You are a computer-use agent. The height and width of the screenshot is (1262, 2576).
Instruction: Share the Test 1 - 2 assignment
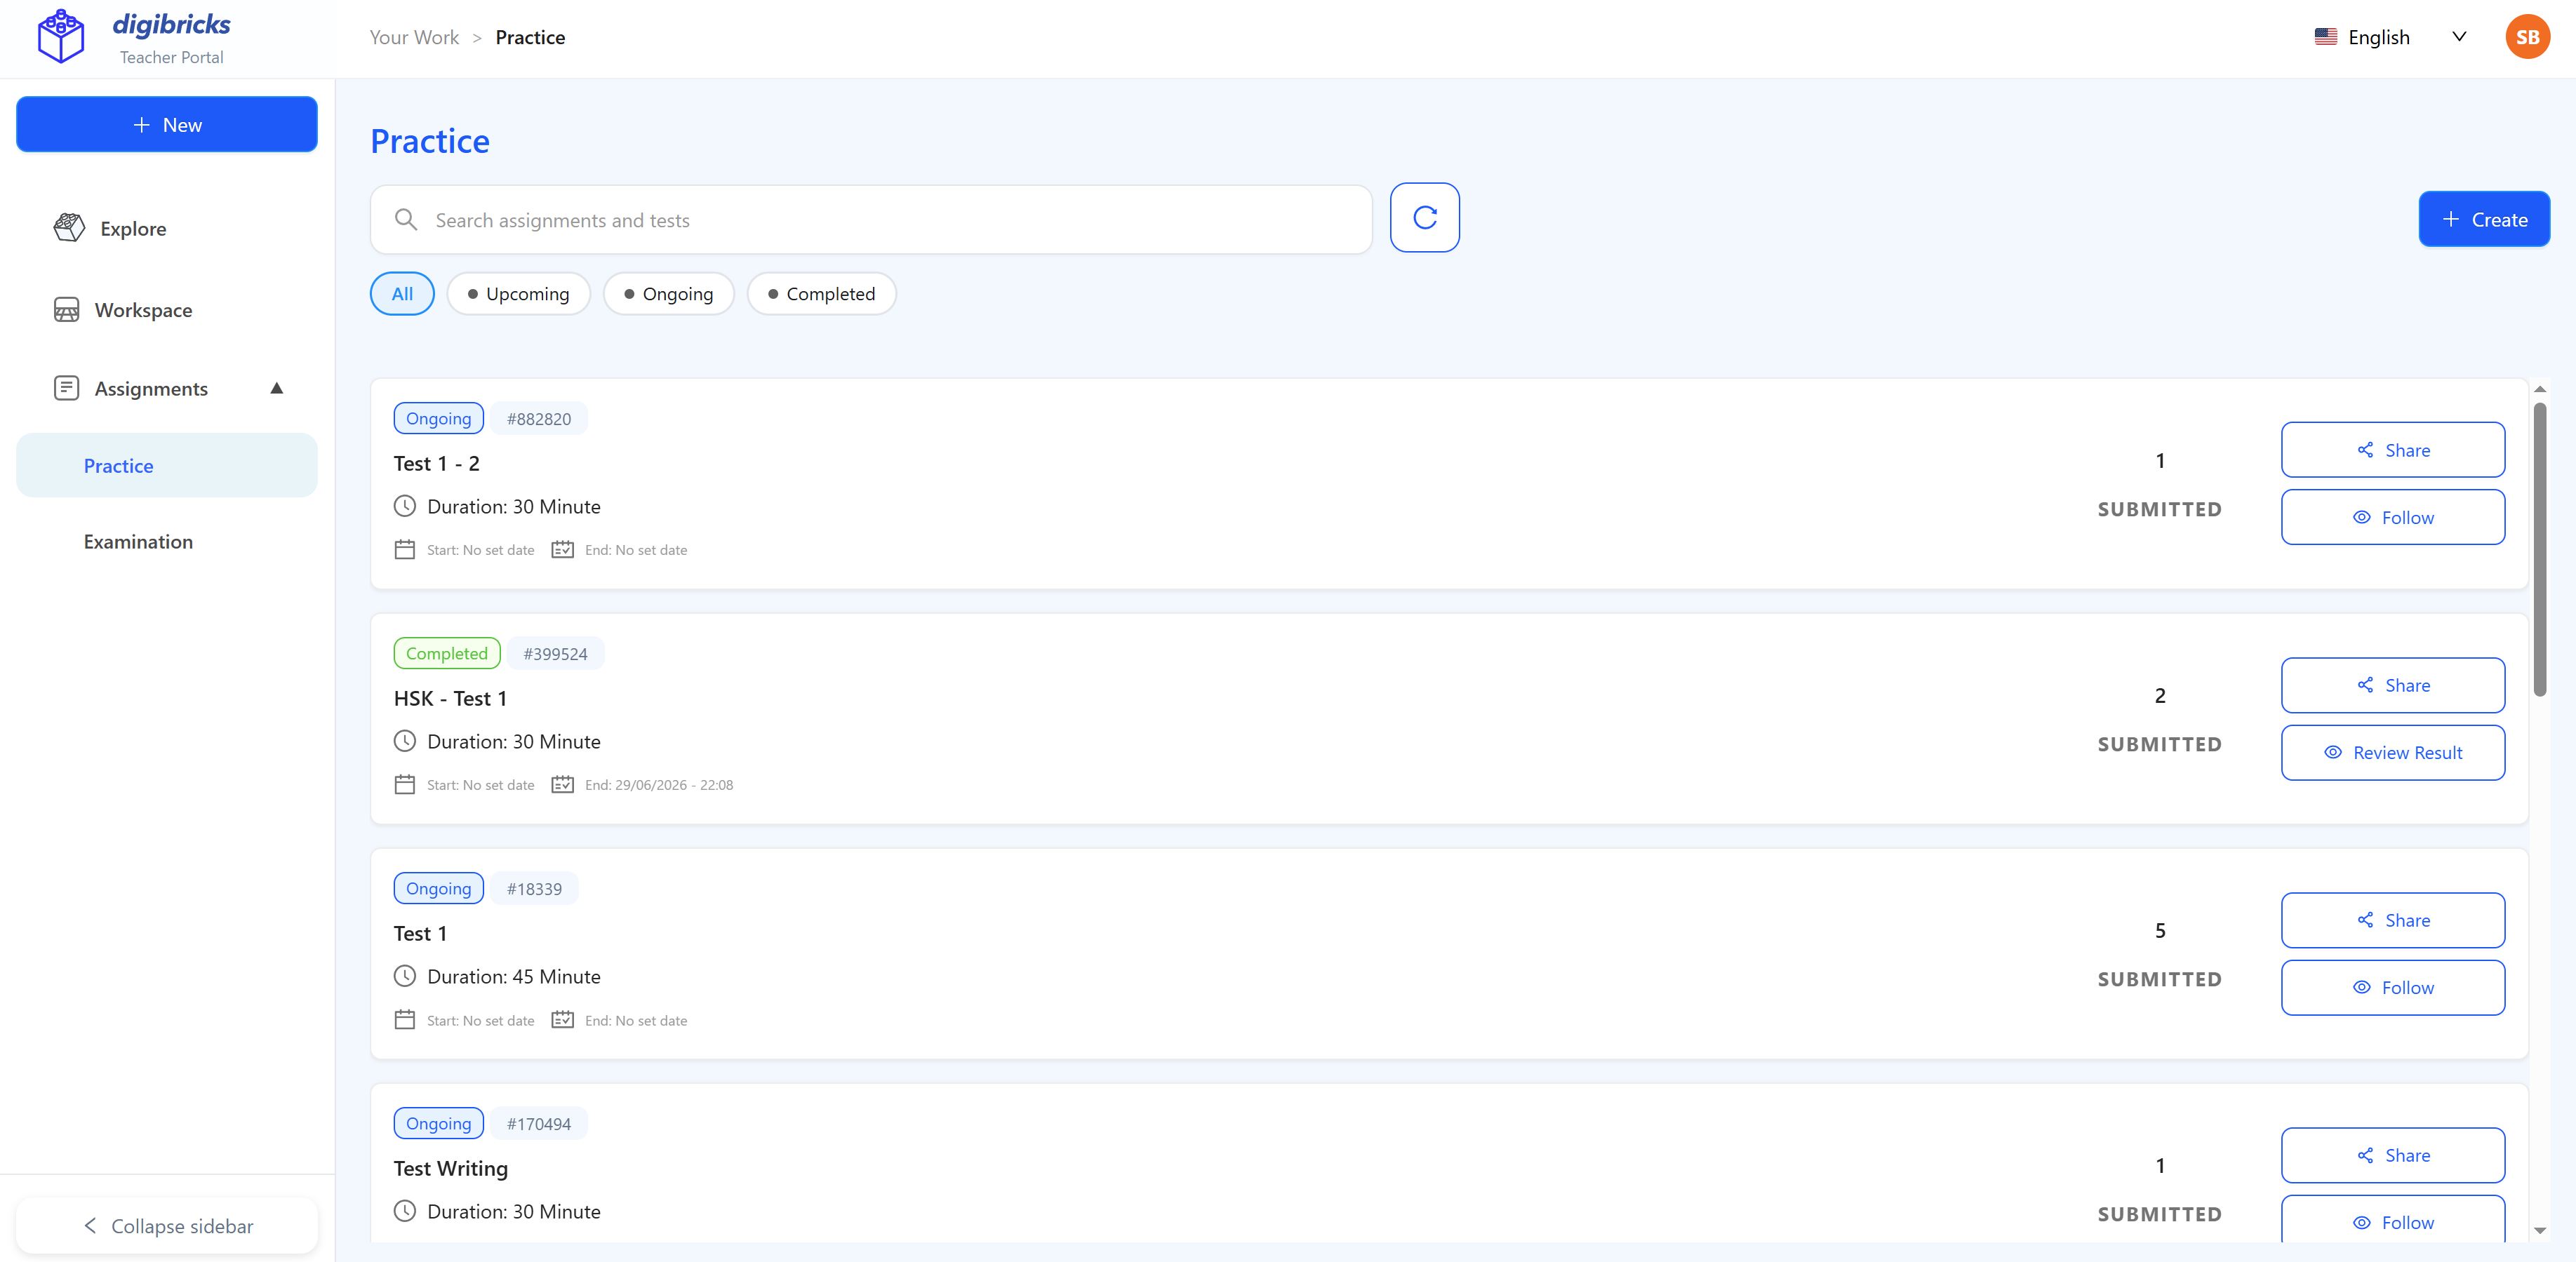click(x=2392, y=450)
